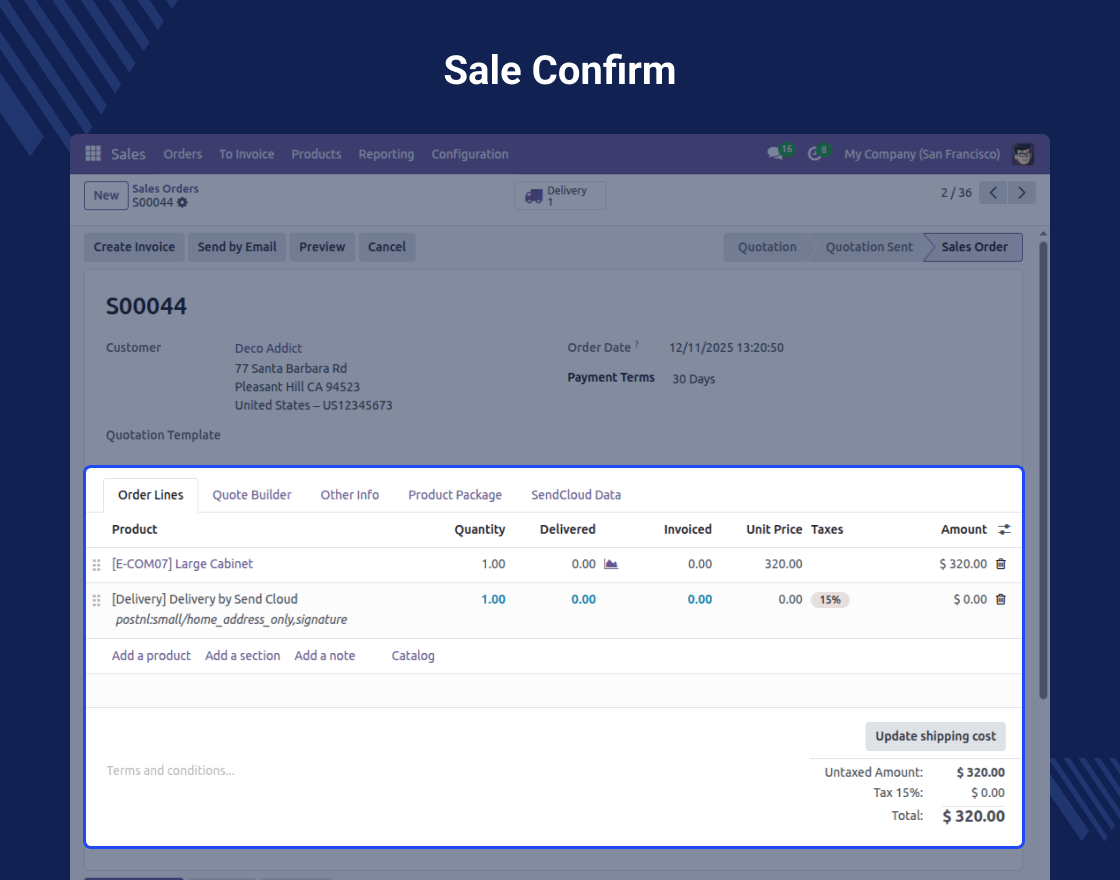Go to next record arrow
Screen dimensions: 1120x880
[1020, 193]
